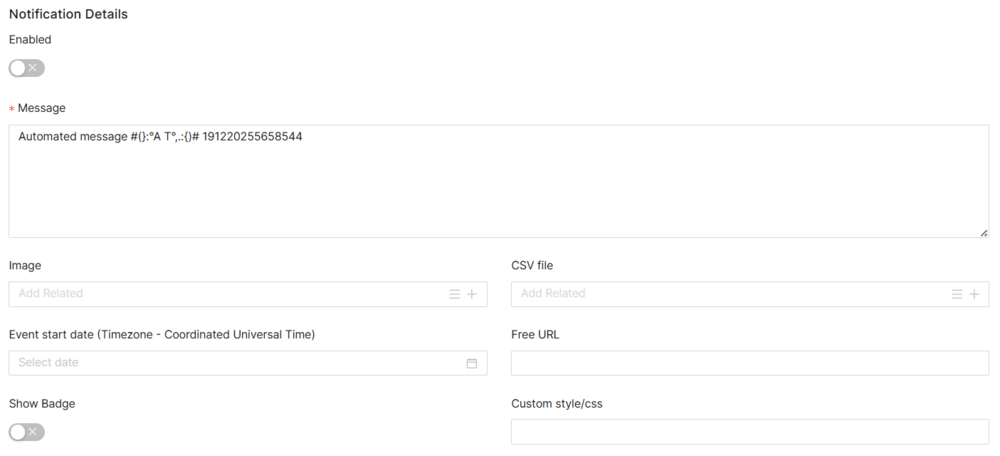Click the Custom style/css input box
Viewport: 1000px width, 456px height.
click(749, 432)
